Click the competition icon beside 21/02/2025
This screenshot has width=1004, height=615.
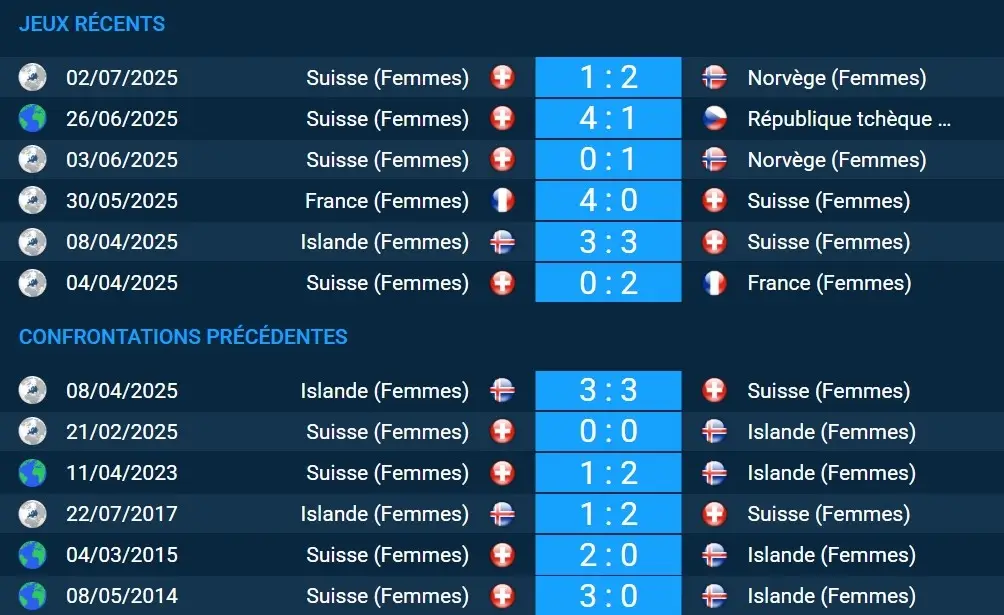click(x=32, y=432)
